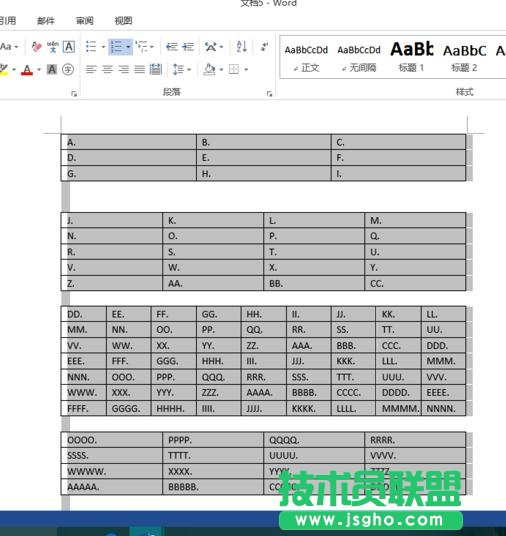The image size is (506, 536).
Task: Expand the Multilevel List dropdown arrow
Action: [152, 47]
